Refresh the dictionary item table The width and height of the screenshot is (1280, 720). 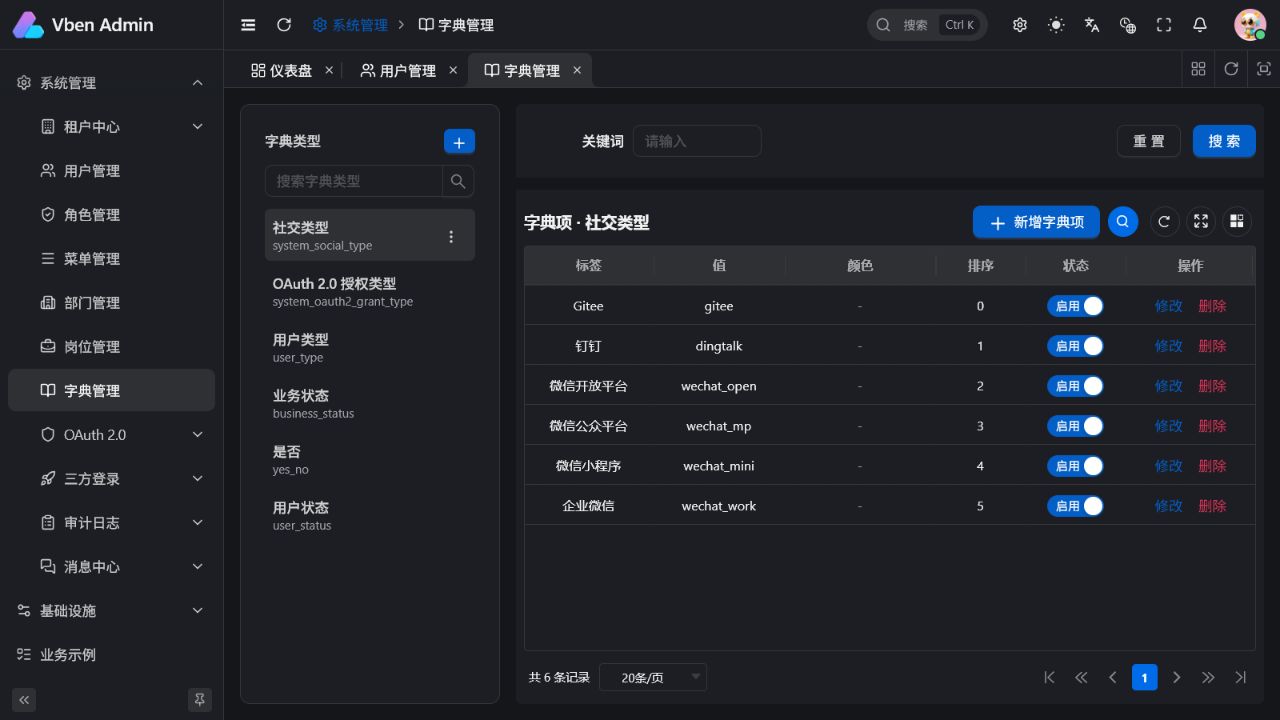(x=1164, y=222)
